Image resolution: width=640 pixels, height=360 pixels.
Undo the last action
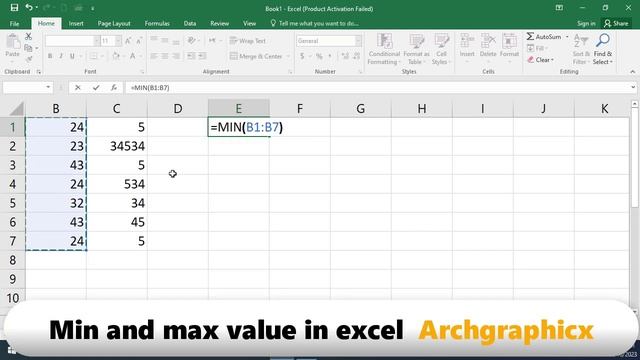(x=29, y=7)
